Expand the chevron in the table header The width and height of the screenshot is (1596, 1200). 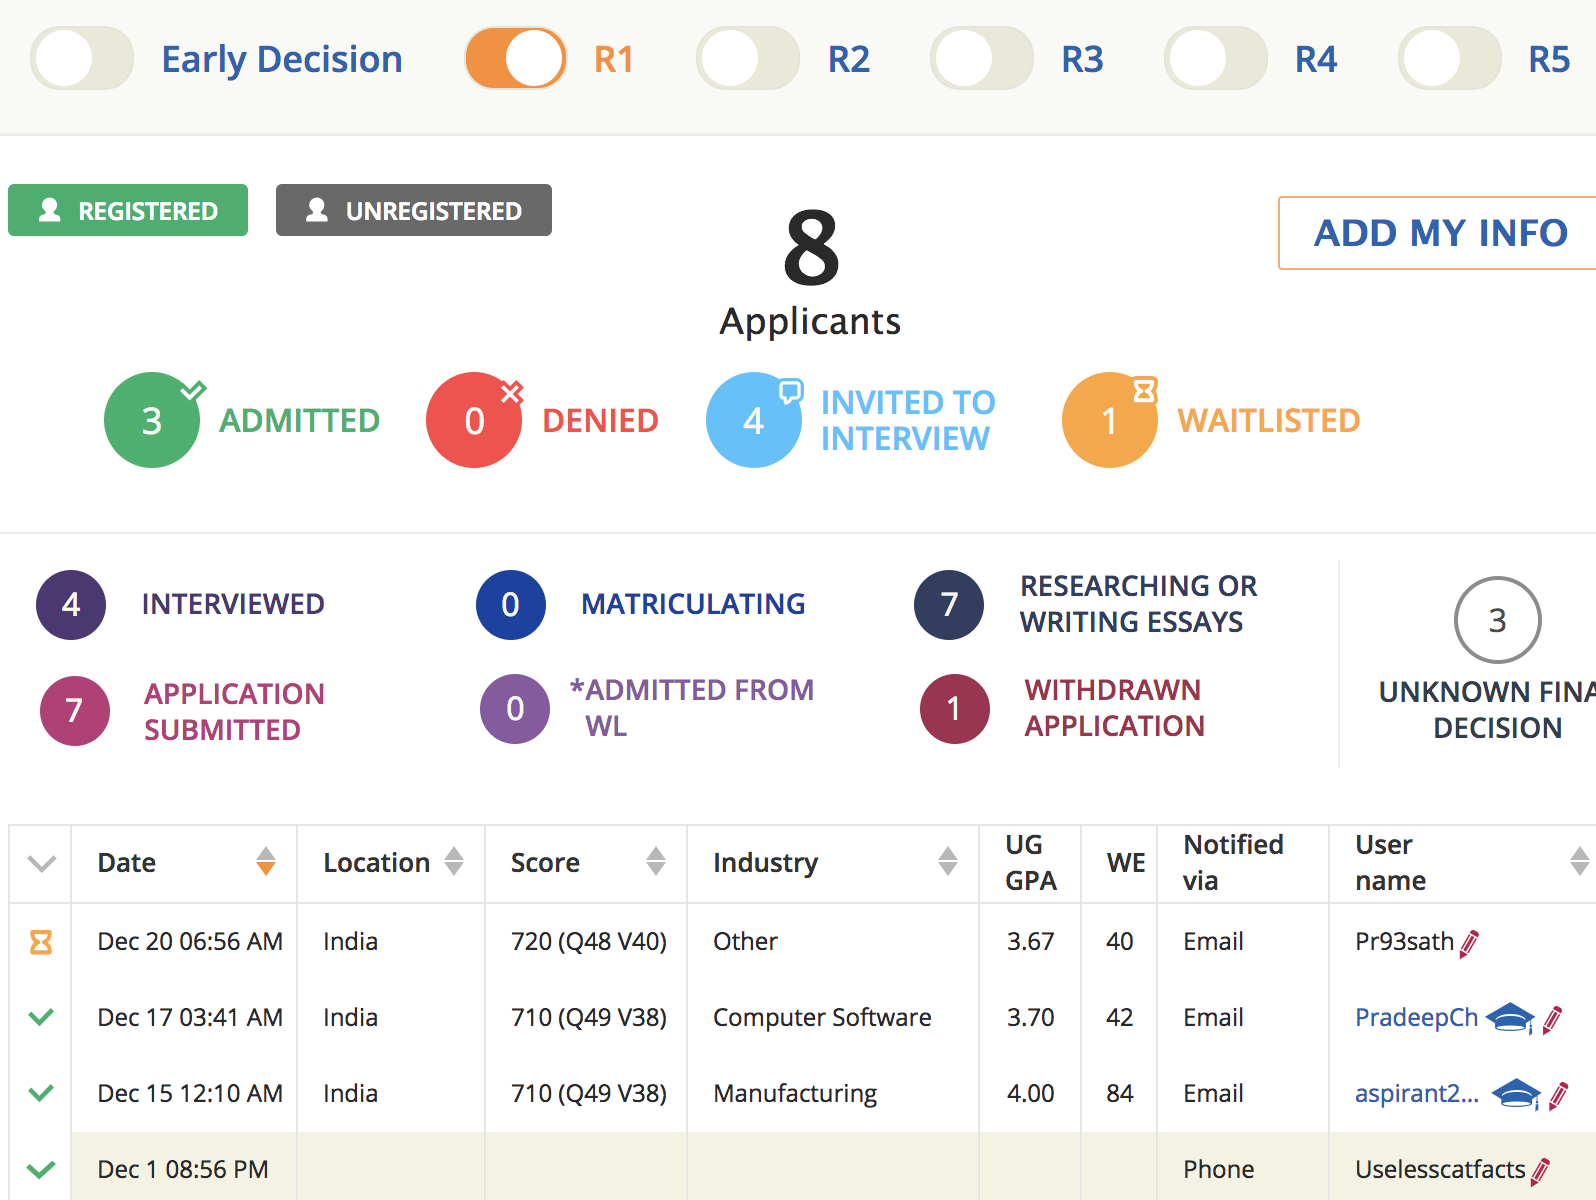tap(41, 863)
